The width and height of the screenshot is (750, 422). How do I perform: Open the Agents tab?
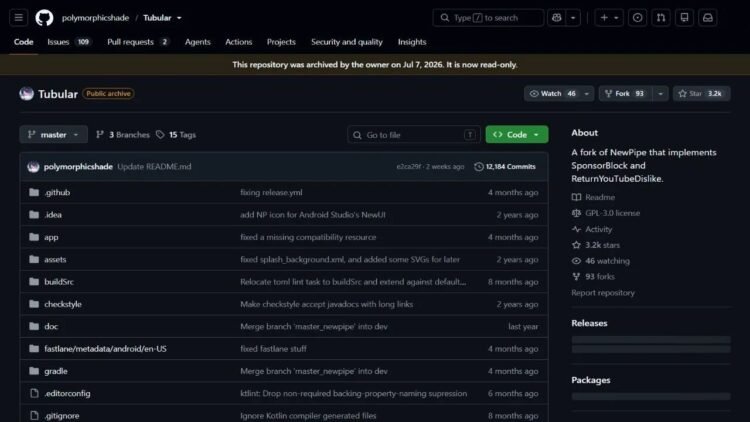tap(198, 42)
